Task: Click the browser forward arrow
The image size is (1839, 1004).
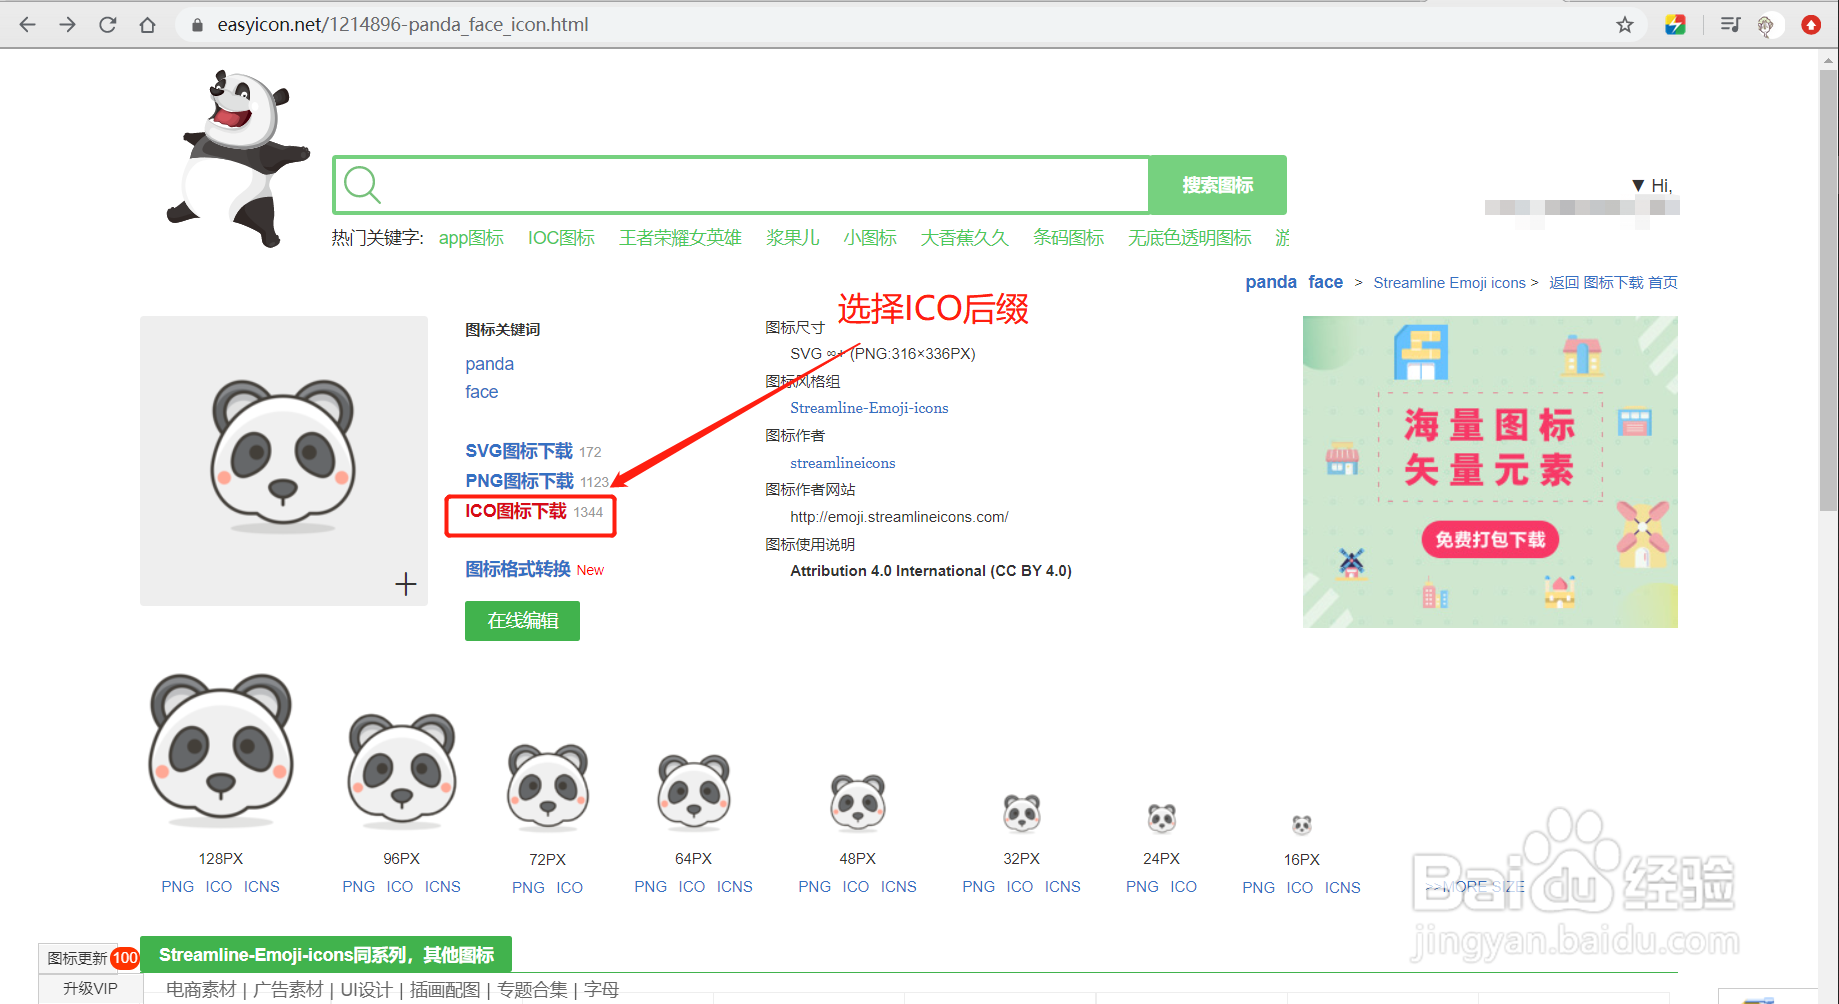Action: (67, 24)
